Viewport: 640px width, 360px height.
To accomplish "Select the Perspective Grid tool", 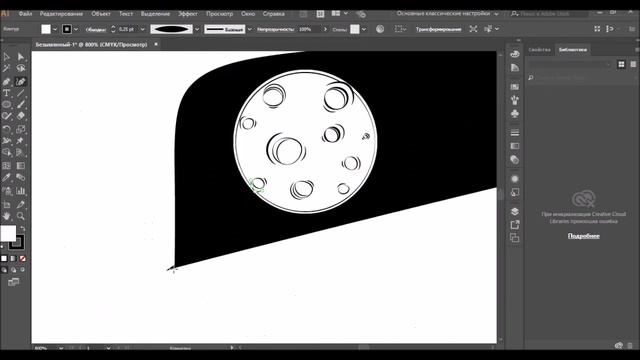I will 20,153.
